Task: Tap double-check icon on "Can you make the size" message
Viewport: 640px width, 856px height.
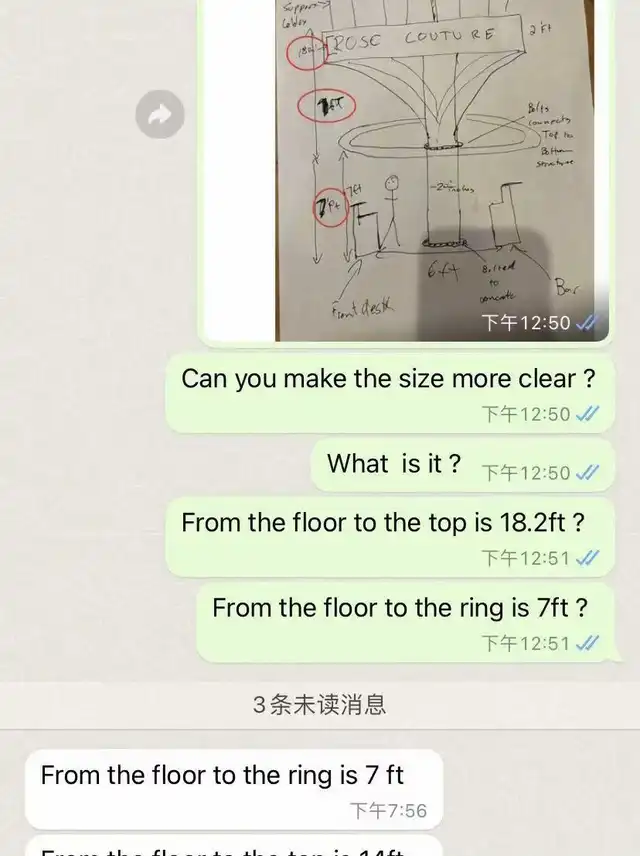Action: tap(588, 414)
